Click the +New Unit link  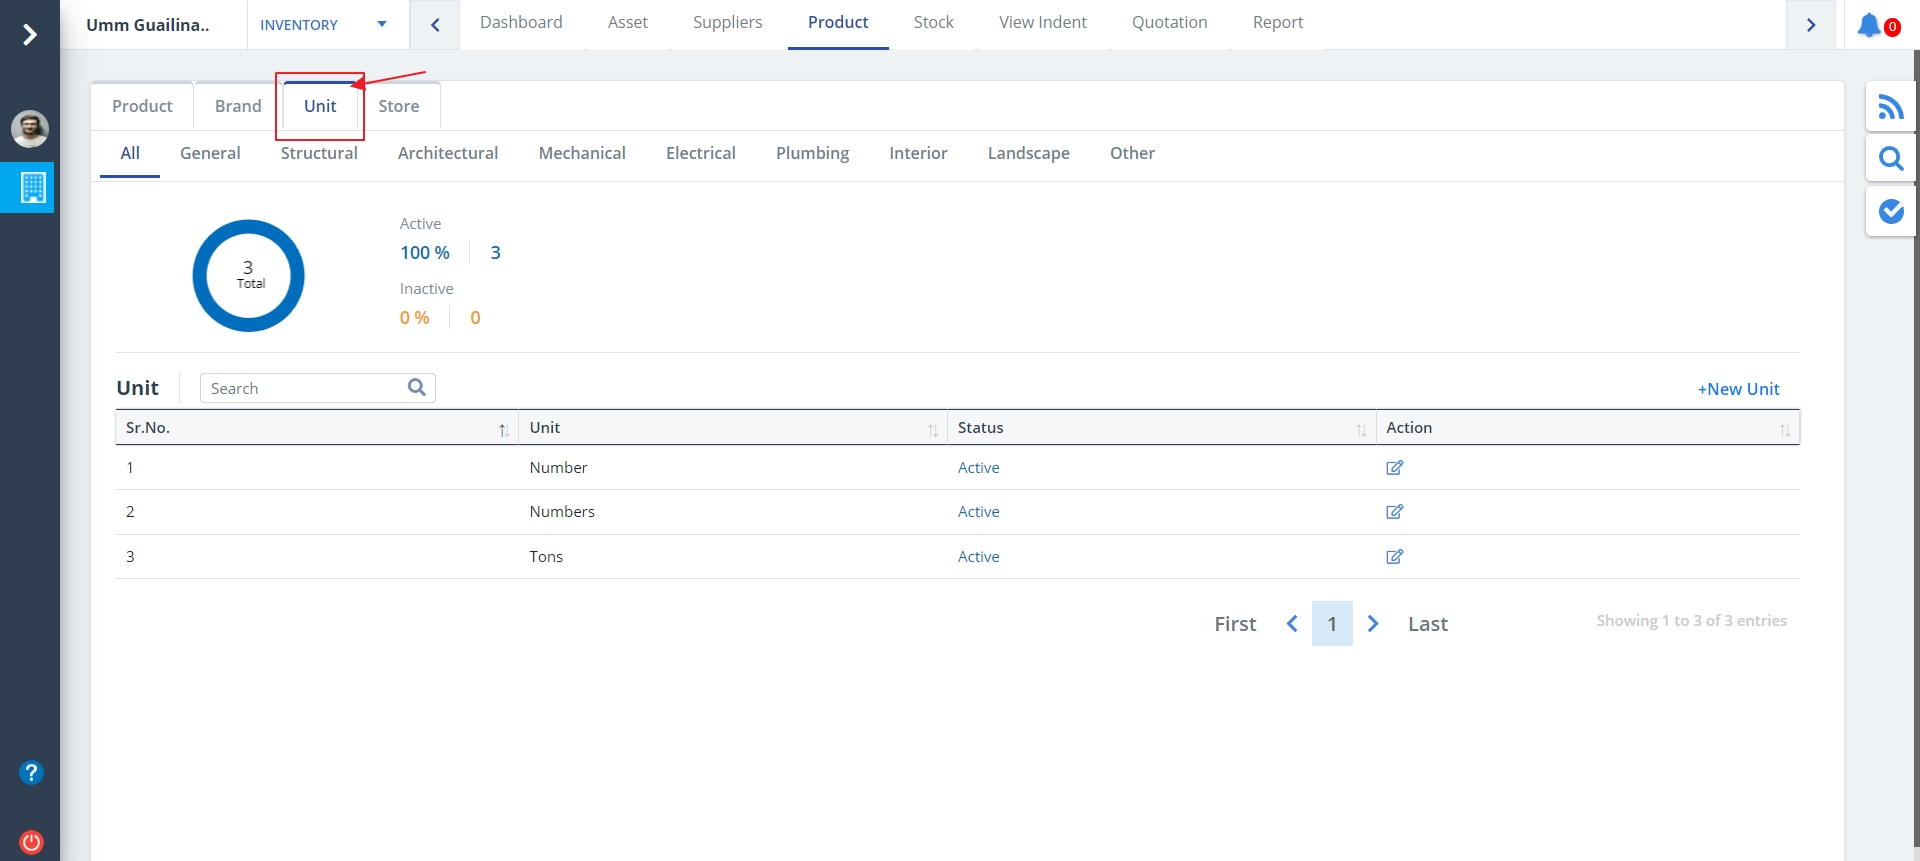tap(1738, 389)
